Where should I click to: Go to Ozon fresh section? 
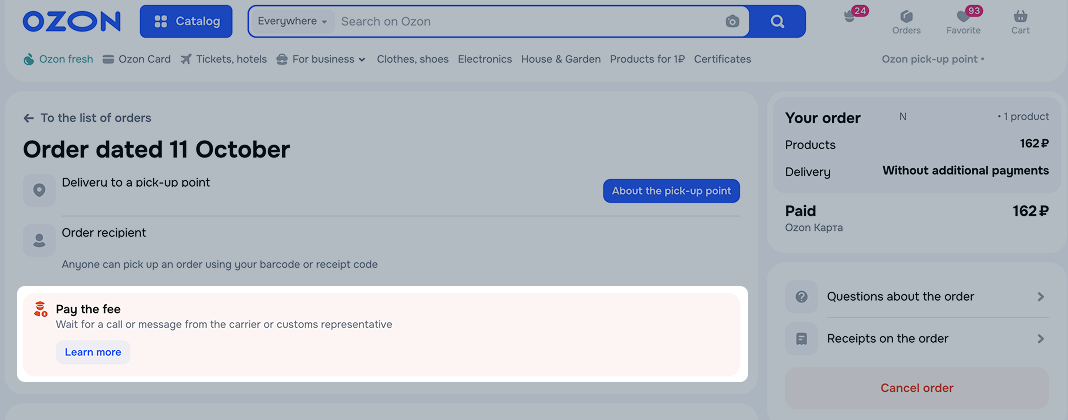(x=58, y=59)
